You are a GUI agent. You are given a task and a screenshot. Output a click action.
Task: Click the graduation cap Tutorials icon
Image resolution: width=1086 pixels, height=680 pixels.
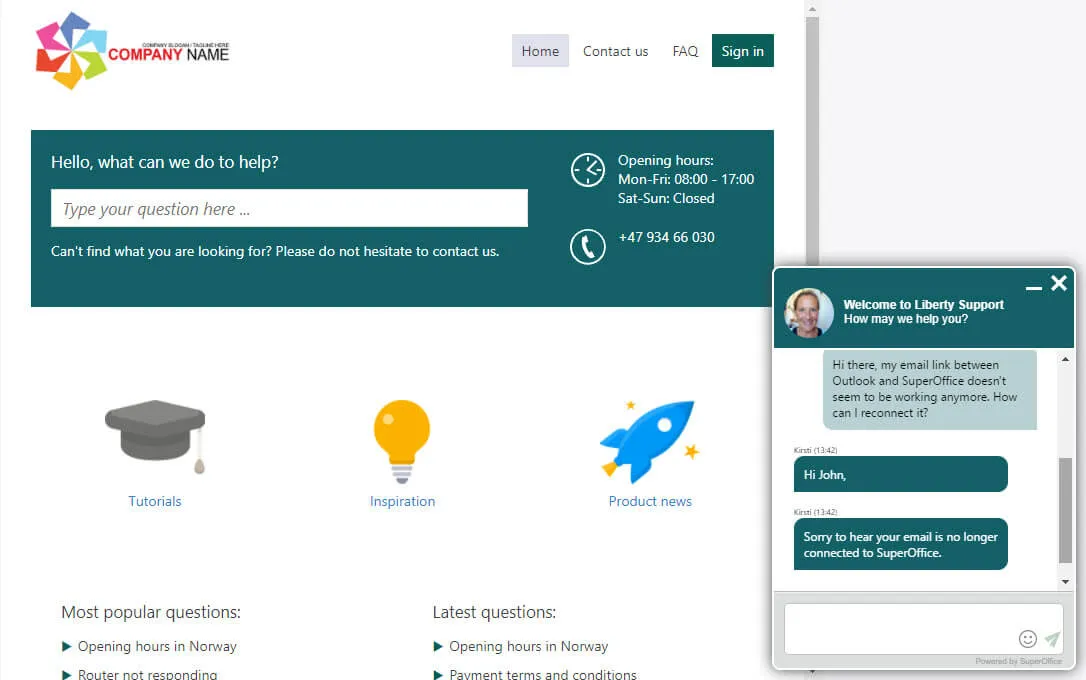(155, 436)
